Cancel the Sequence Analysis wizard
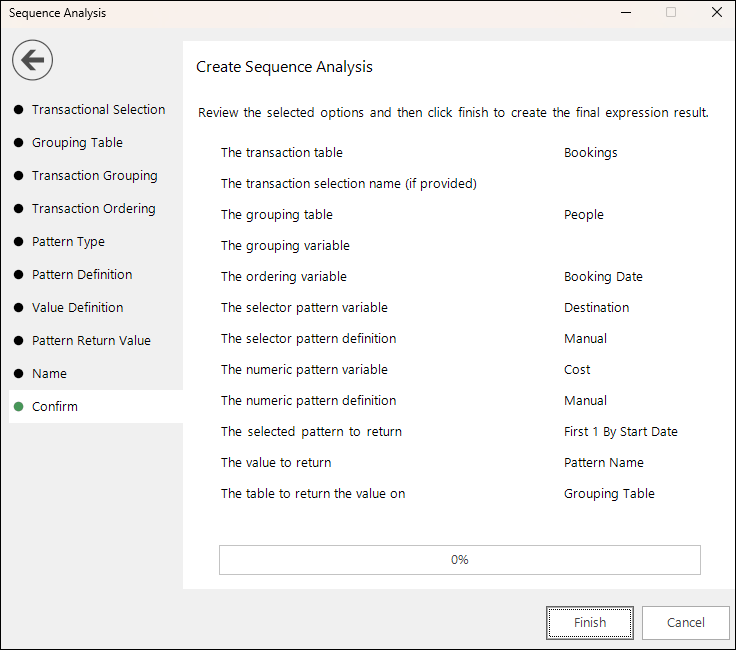The height and width of the screenshot is (650, 736). coord(685,623)
